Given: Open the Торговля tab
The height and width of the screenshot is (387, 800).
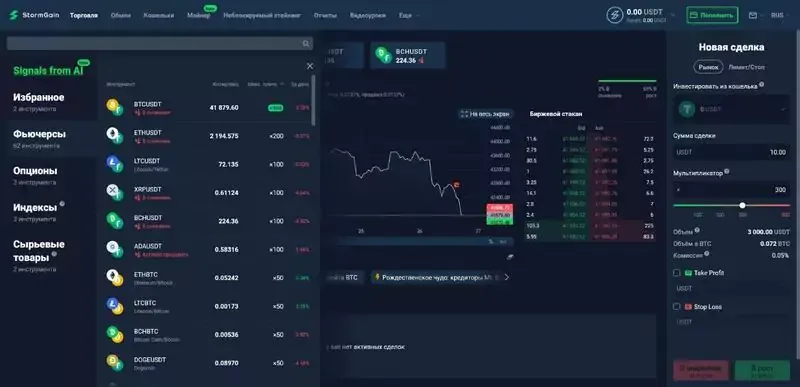Looking at the screenshot, I should (x=84, y=15).
